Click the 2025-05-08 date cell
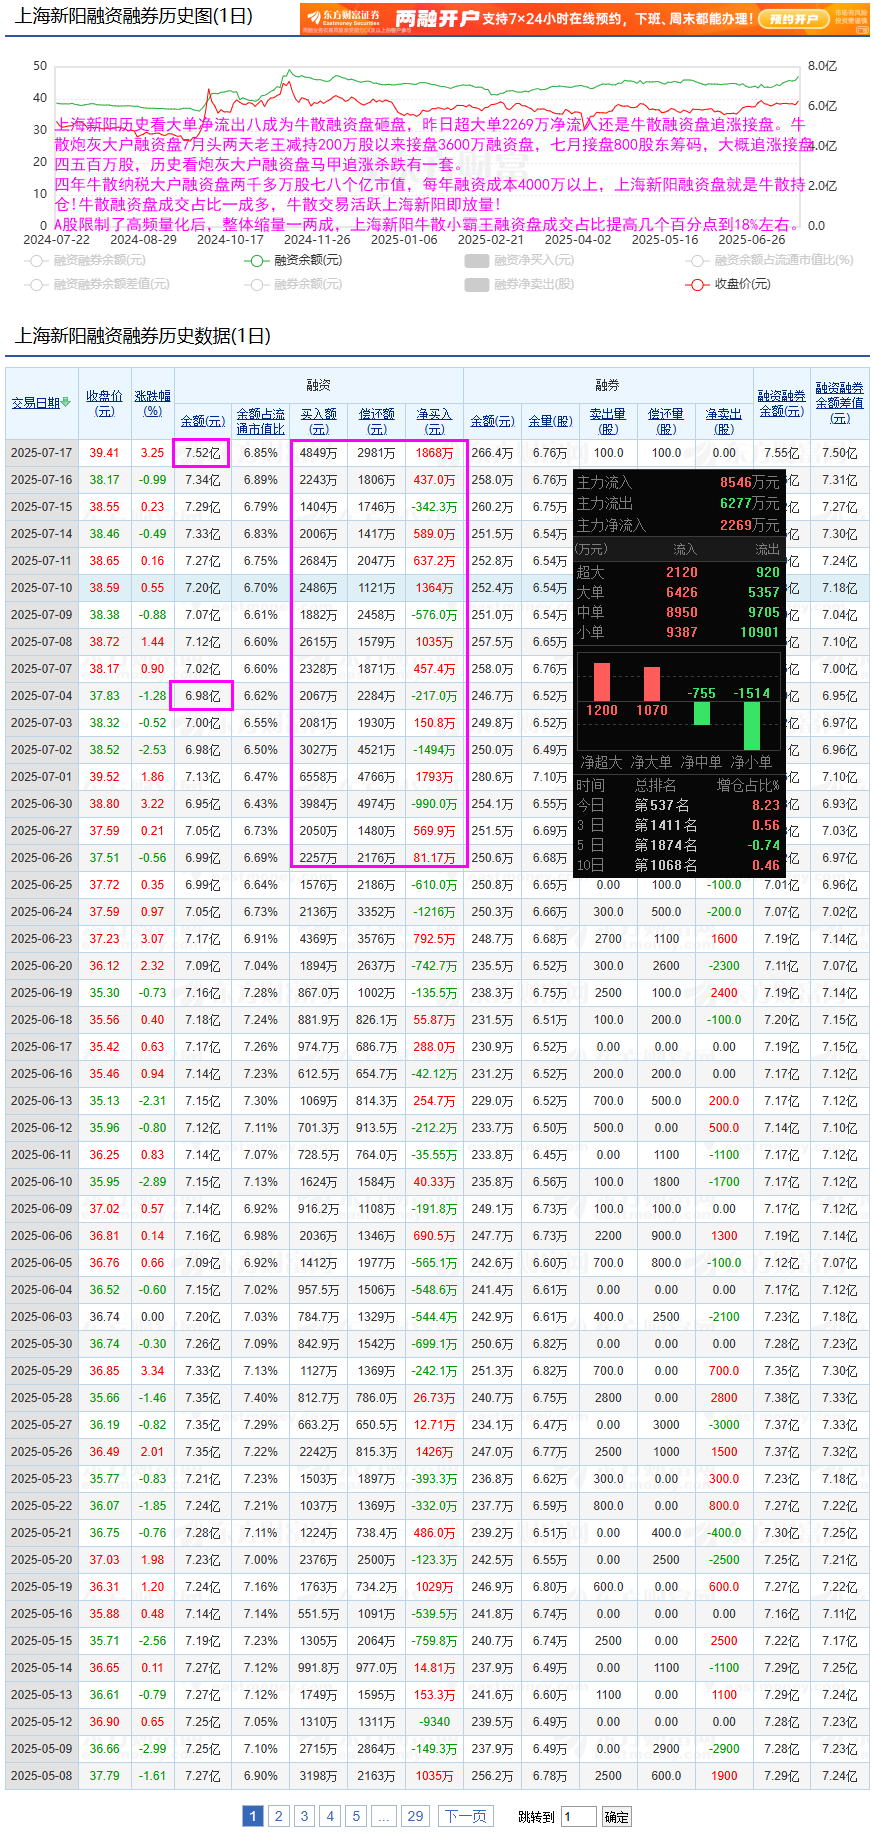The height and width of the screenshot is (1841, 875). click(42, 1776)
